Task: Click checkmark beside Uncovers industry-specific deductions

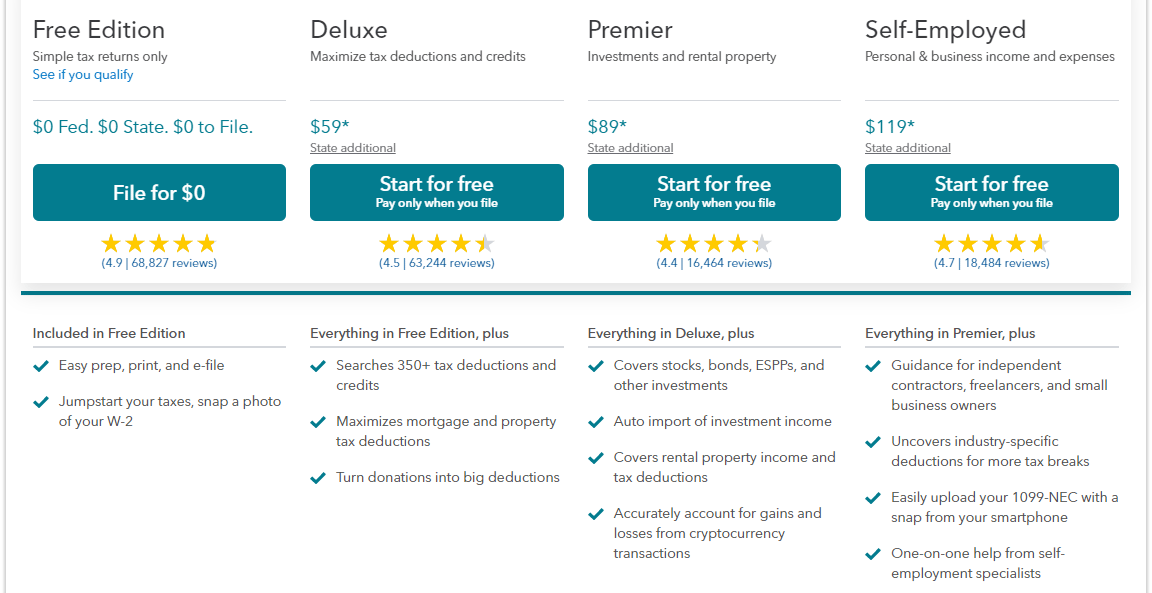Action: [873, 442]
